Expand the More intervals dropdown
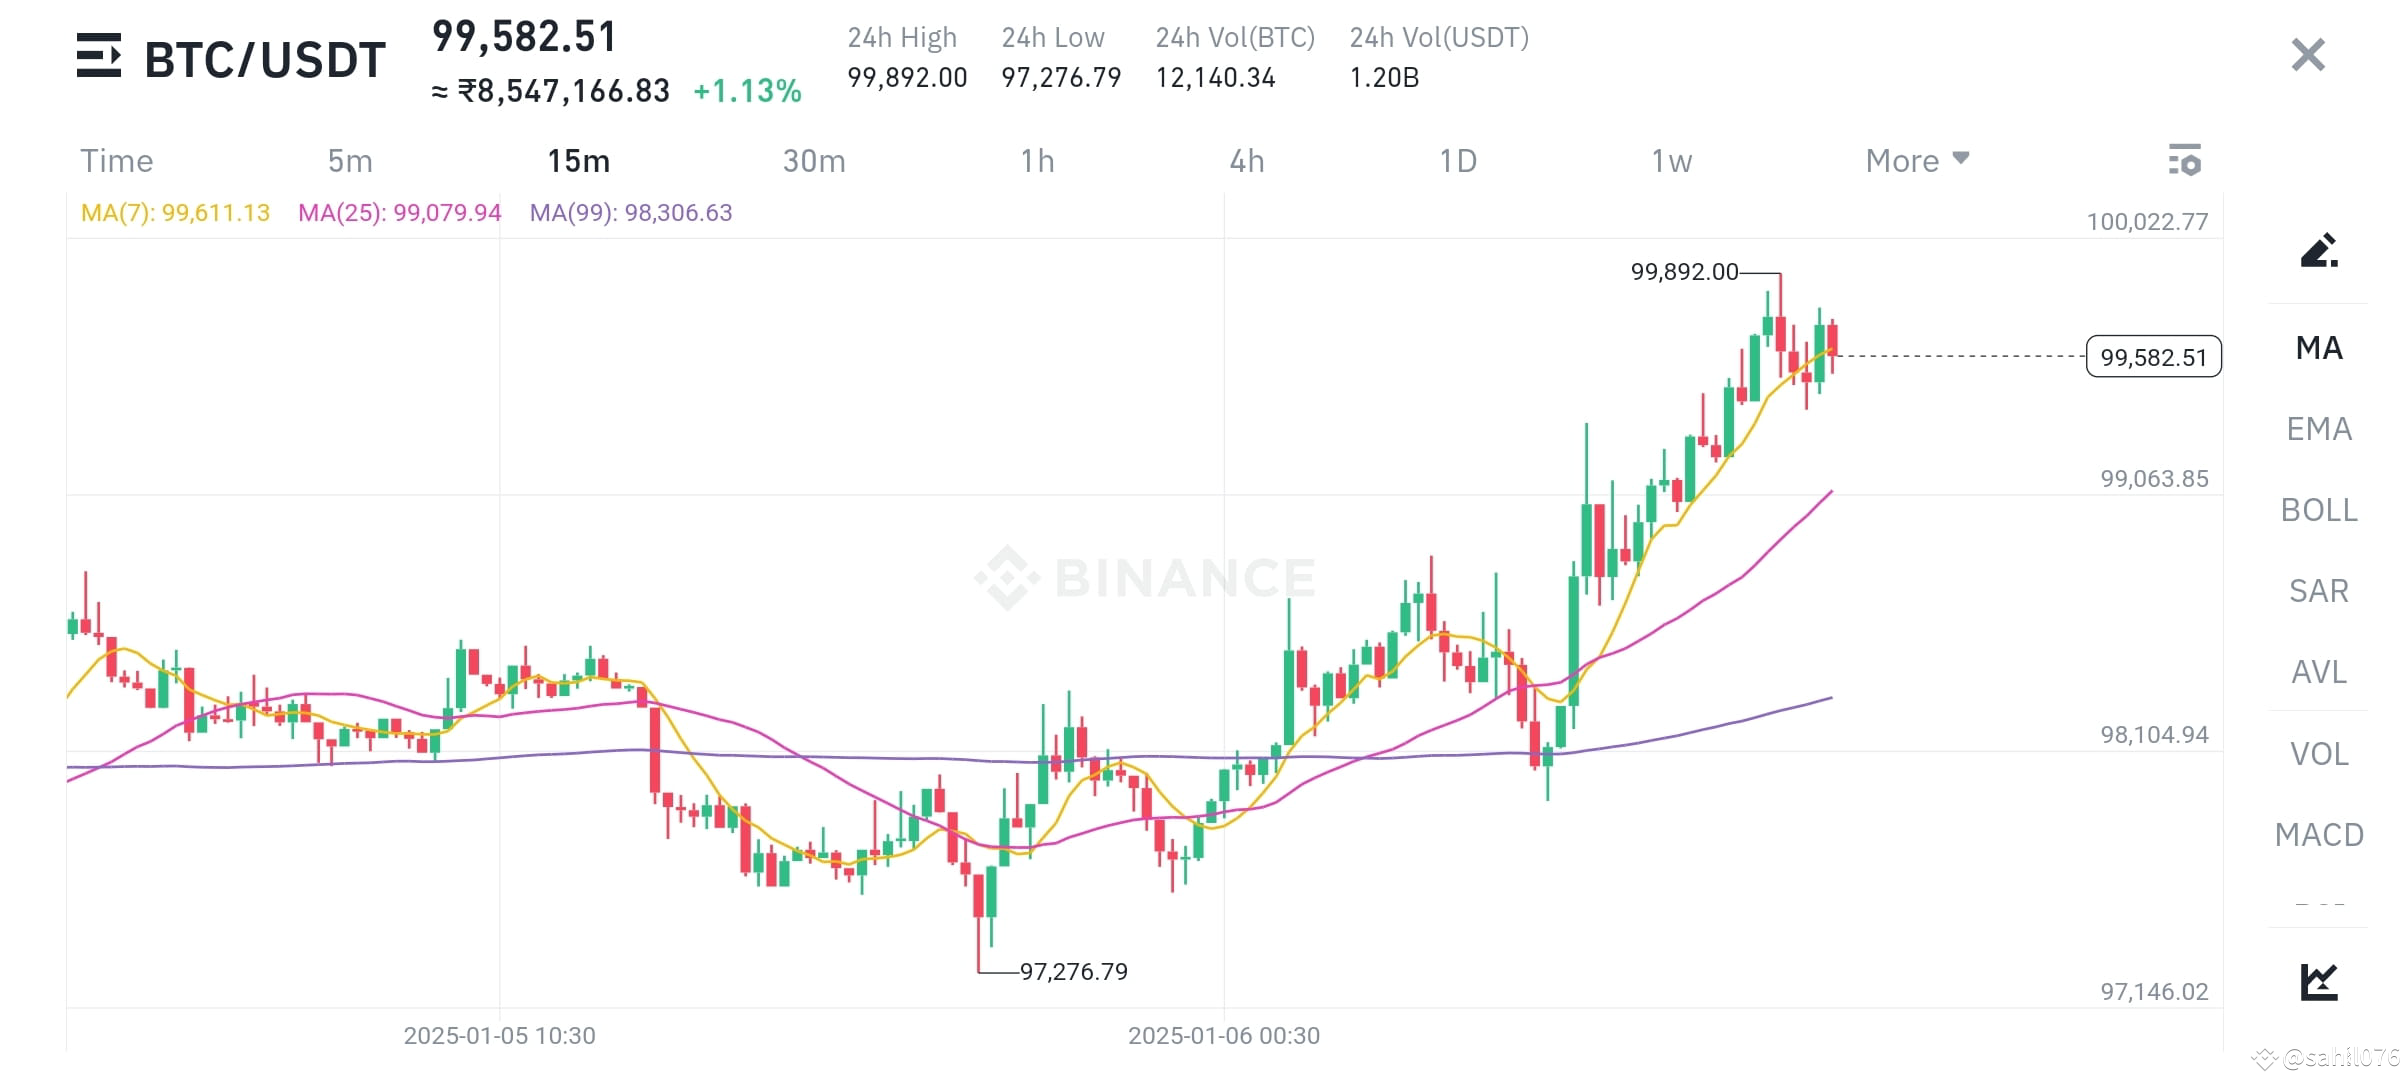Viewport: 2408px width, 1080px height. tap(1917, 160)
